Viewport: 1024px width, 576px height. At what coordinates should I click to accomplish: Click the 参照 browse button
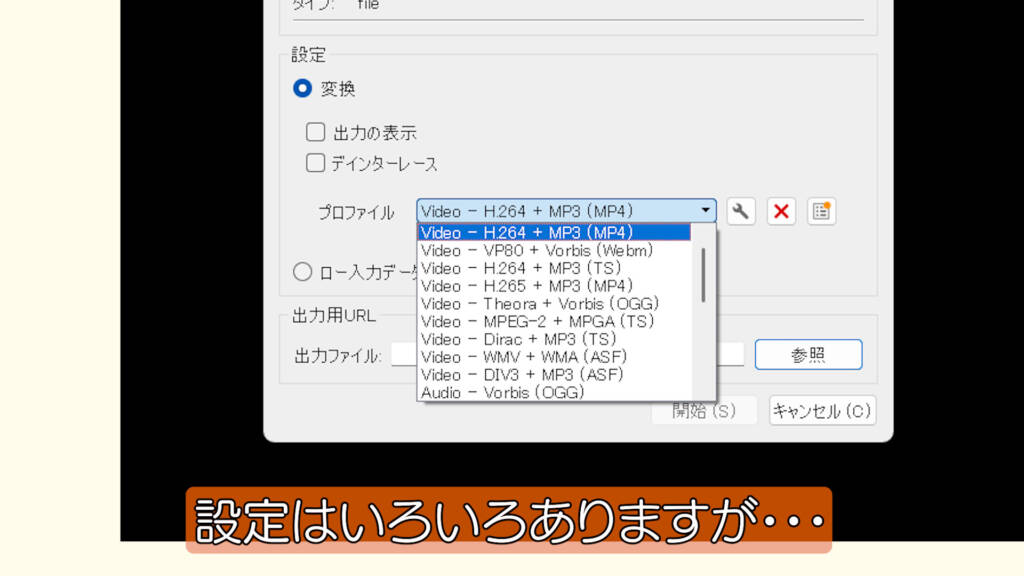click(x=808, y=355)
